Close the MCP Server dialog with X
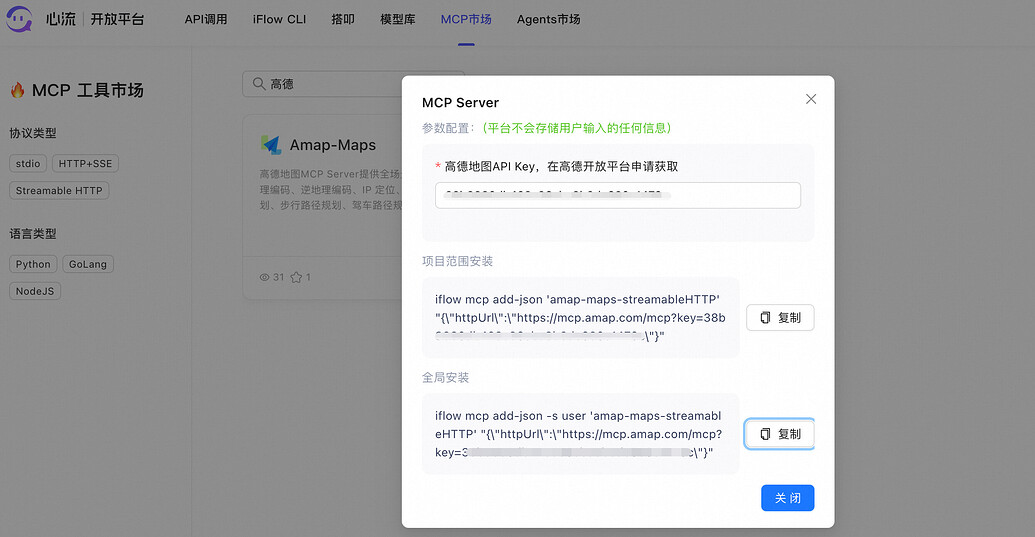The height and width of the screenshot is (537, 1035). (x=811, y=99)
